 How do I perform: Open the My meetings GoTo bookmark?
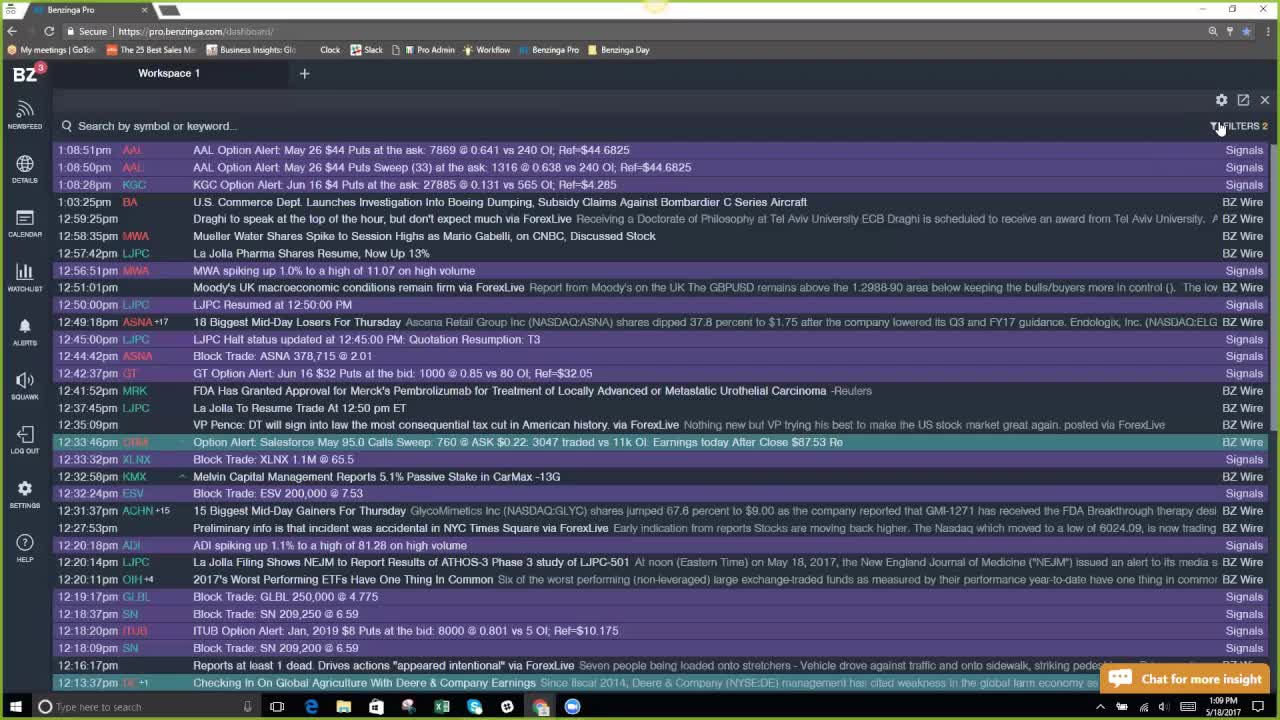(51, 50)
